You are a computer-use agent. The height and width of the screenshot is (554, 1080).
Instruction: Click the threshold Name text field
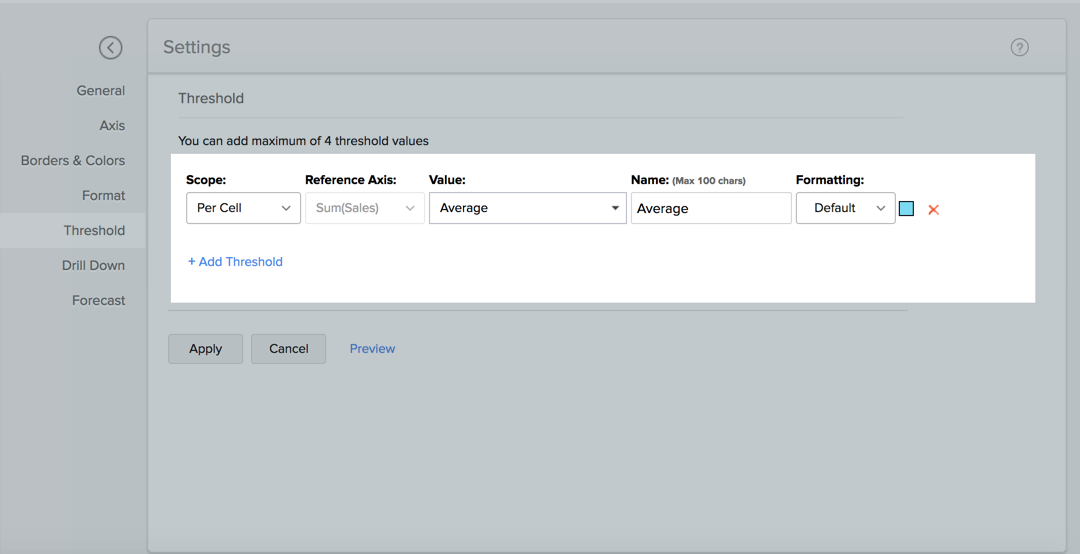[710, 208]
